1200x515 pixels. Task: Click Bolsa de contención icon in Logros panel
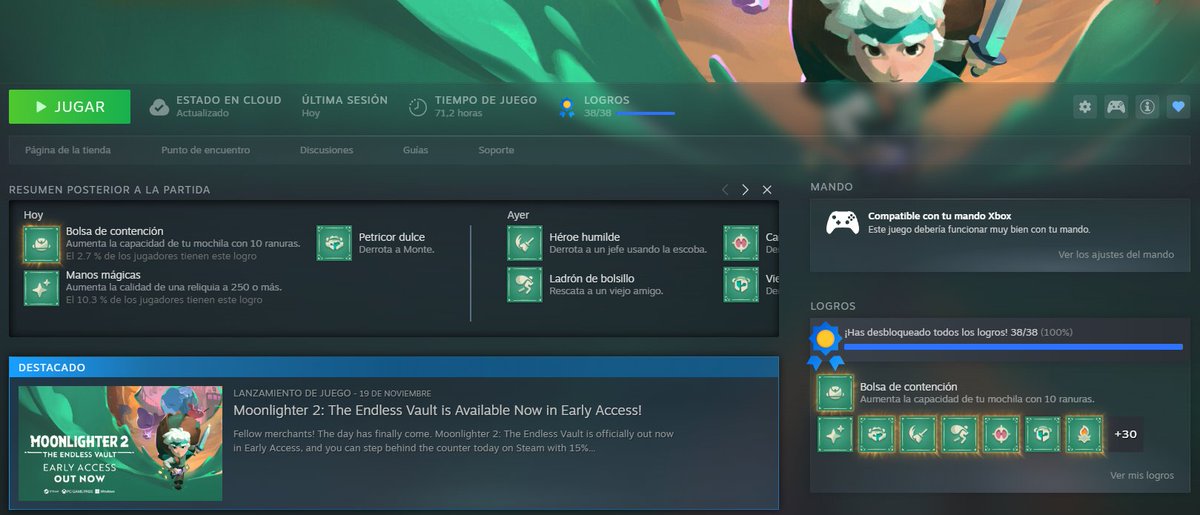pos(835,393)
